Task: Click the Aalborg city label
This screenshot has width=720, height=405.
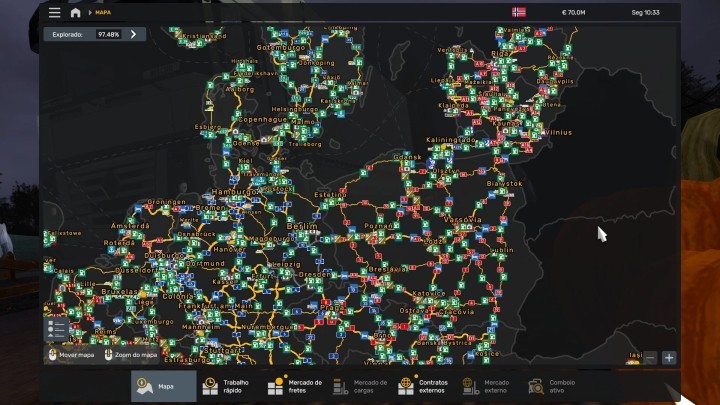Action: [x=240, y=89]
